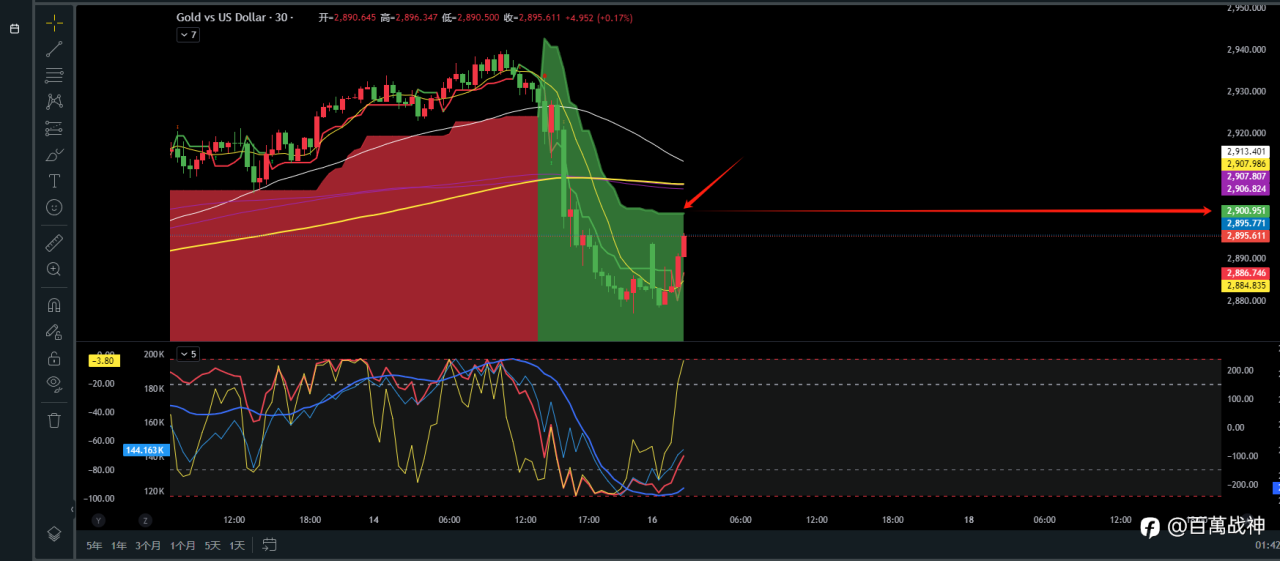1280x561 pixels.
Task: Toggle stay in drawing mode
Action: (54, 331)
